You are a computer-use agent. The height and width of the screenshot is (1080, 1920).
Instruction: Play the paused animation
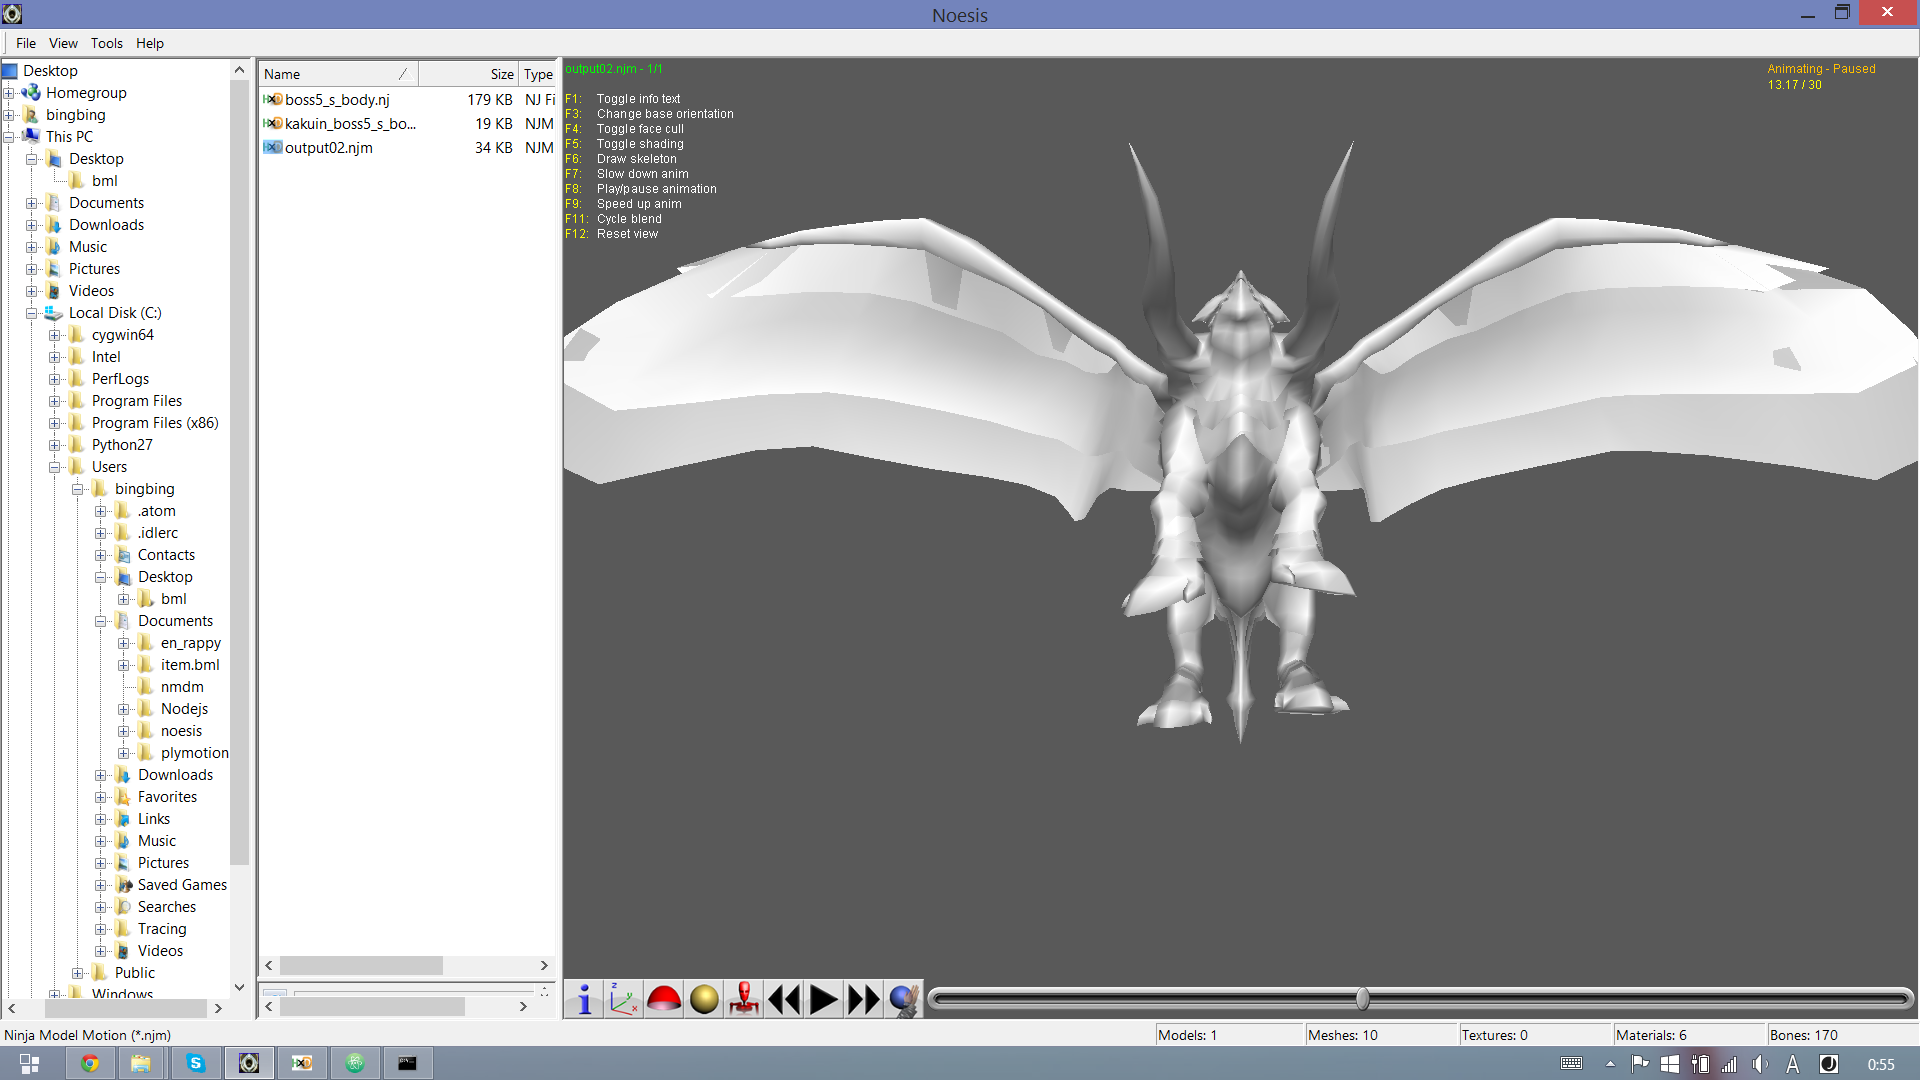[824, 999]
